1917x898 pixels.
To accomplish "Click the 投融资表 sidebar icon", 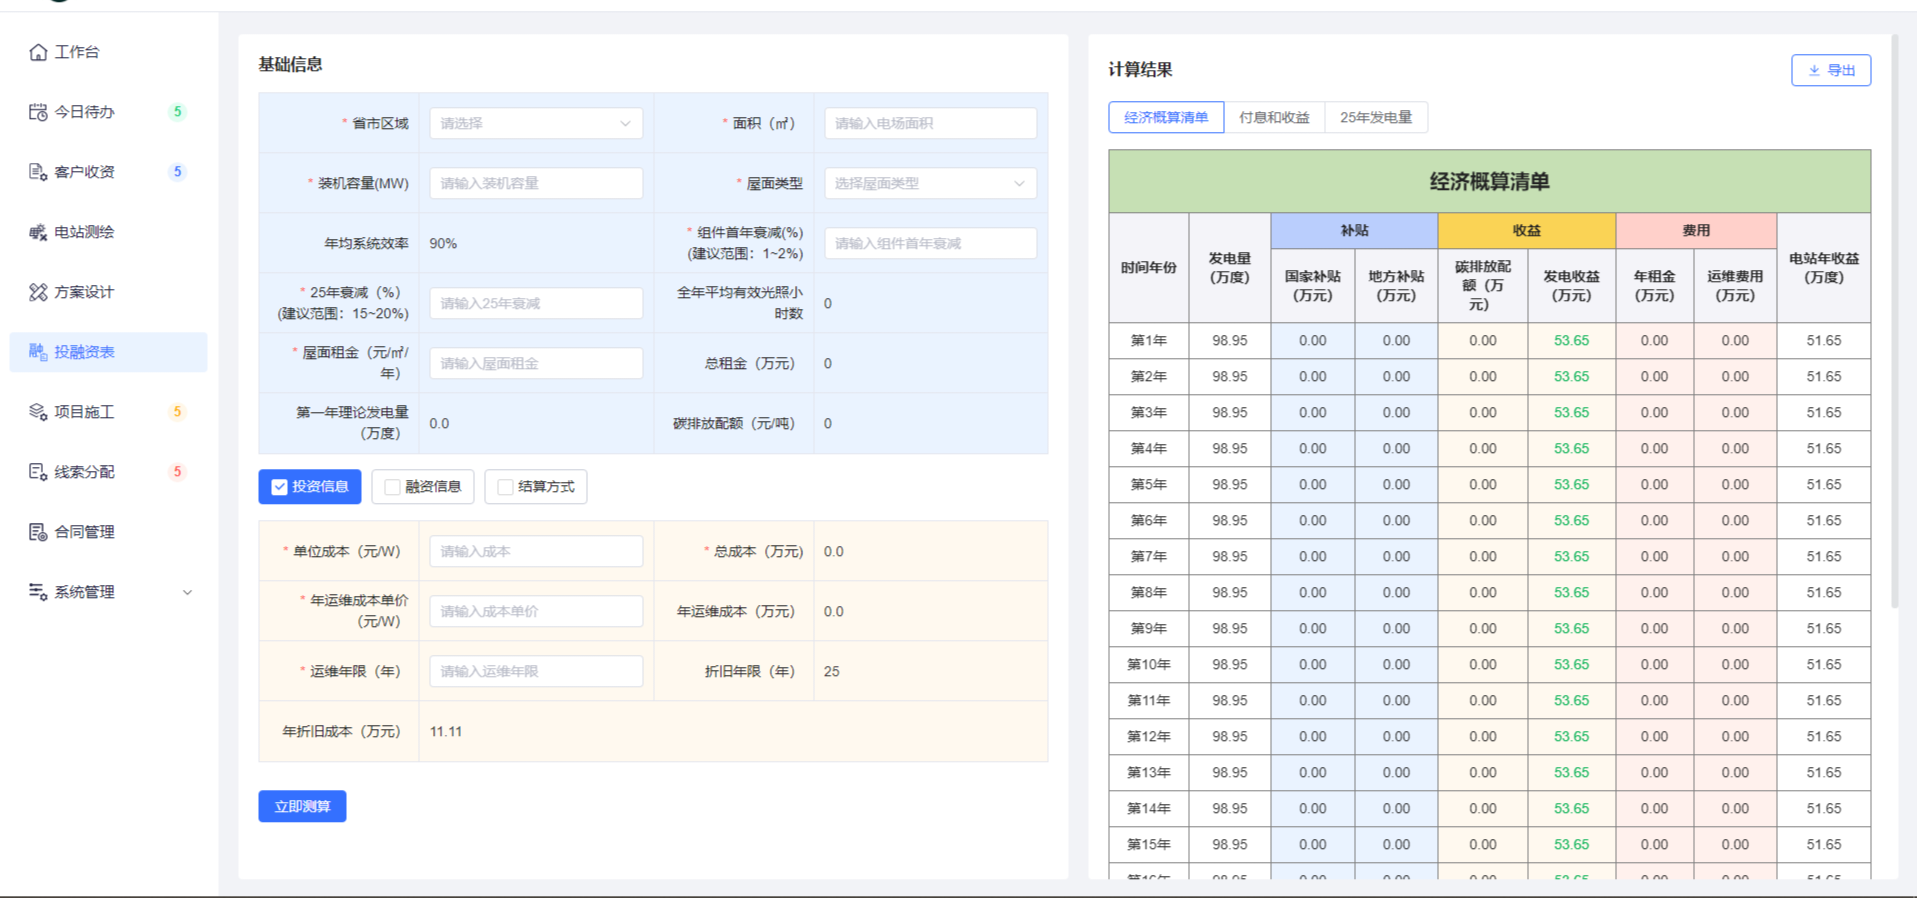I will [x=38, y=352].
